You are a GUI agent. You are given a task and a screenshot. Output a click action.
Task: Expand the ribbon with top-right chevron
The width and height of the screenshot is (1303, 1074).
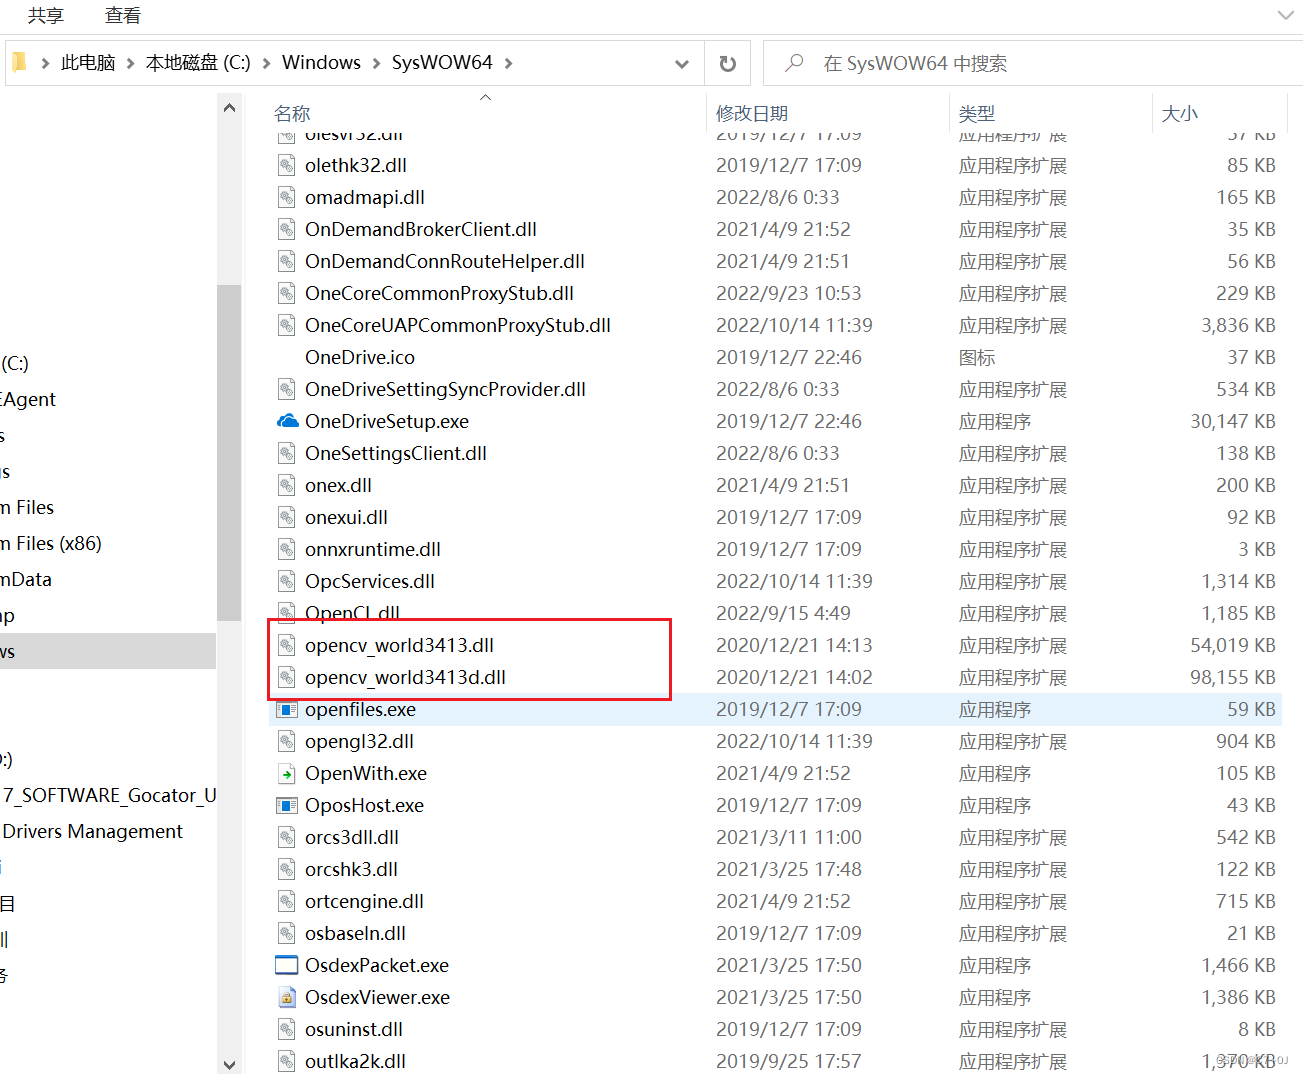click(x=1285, y=15)
